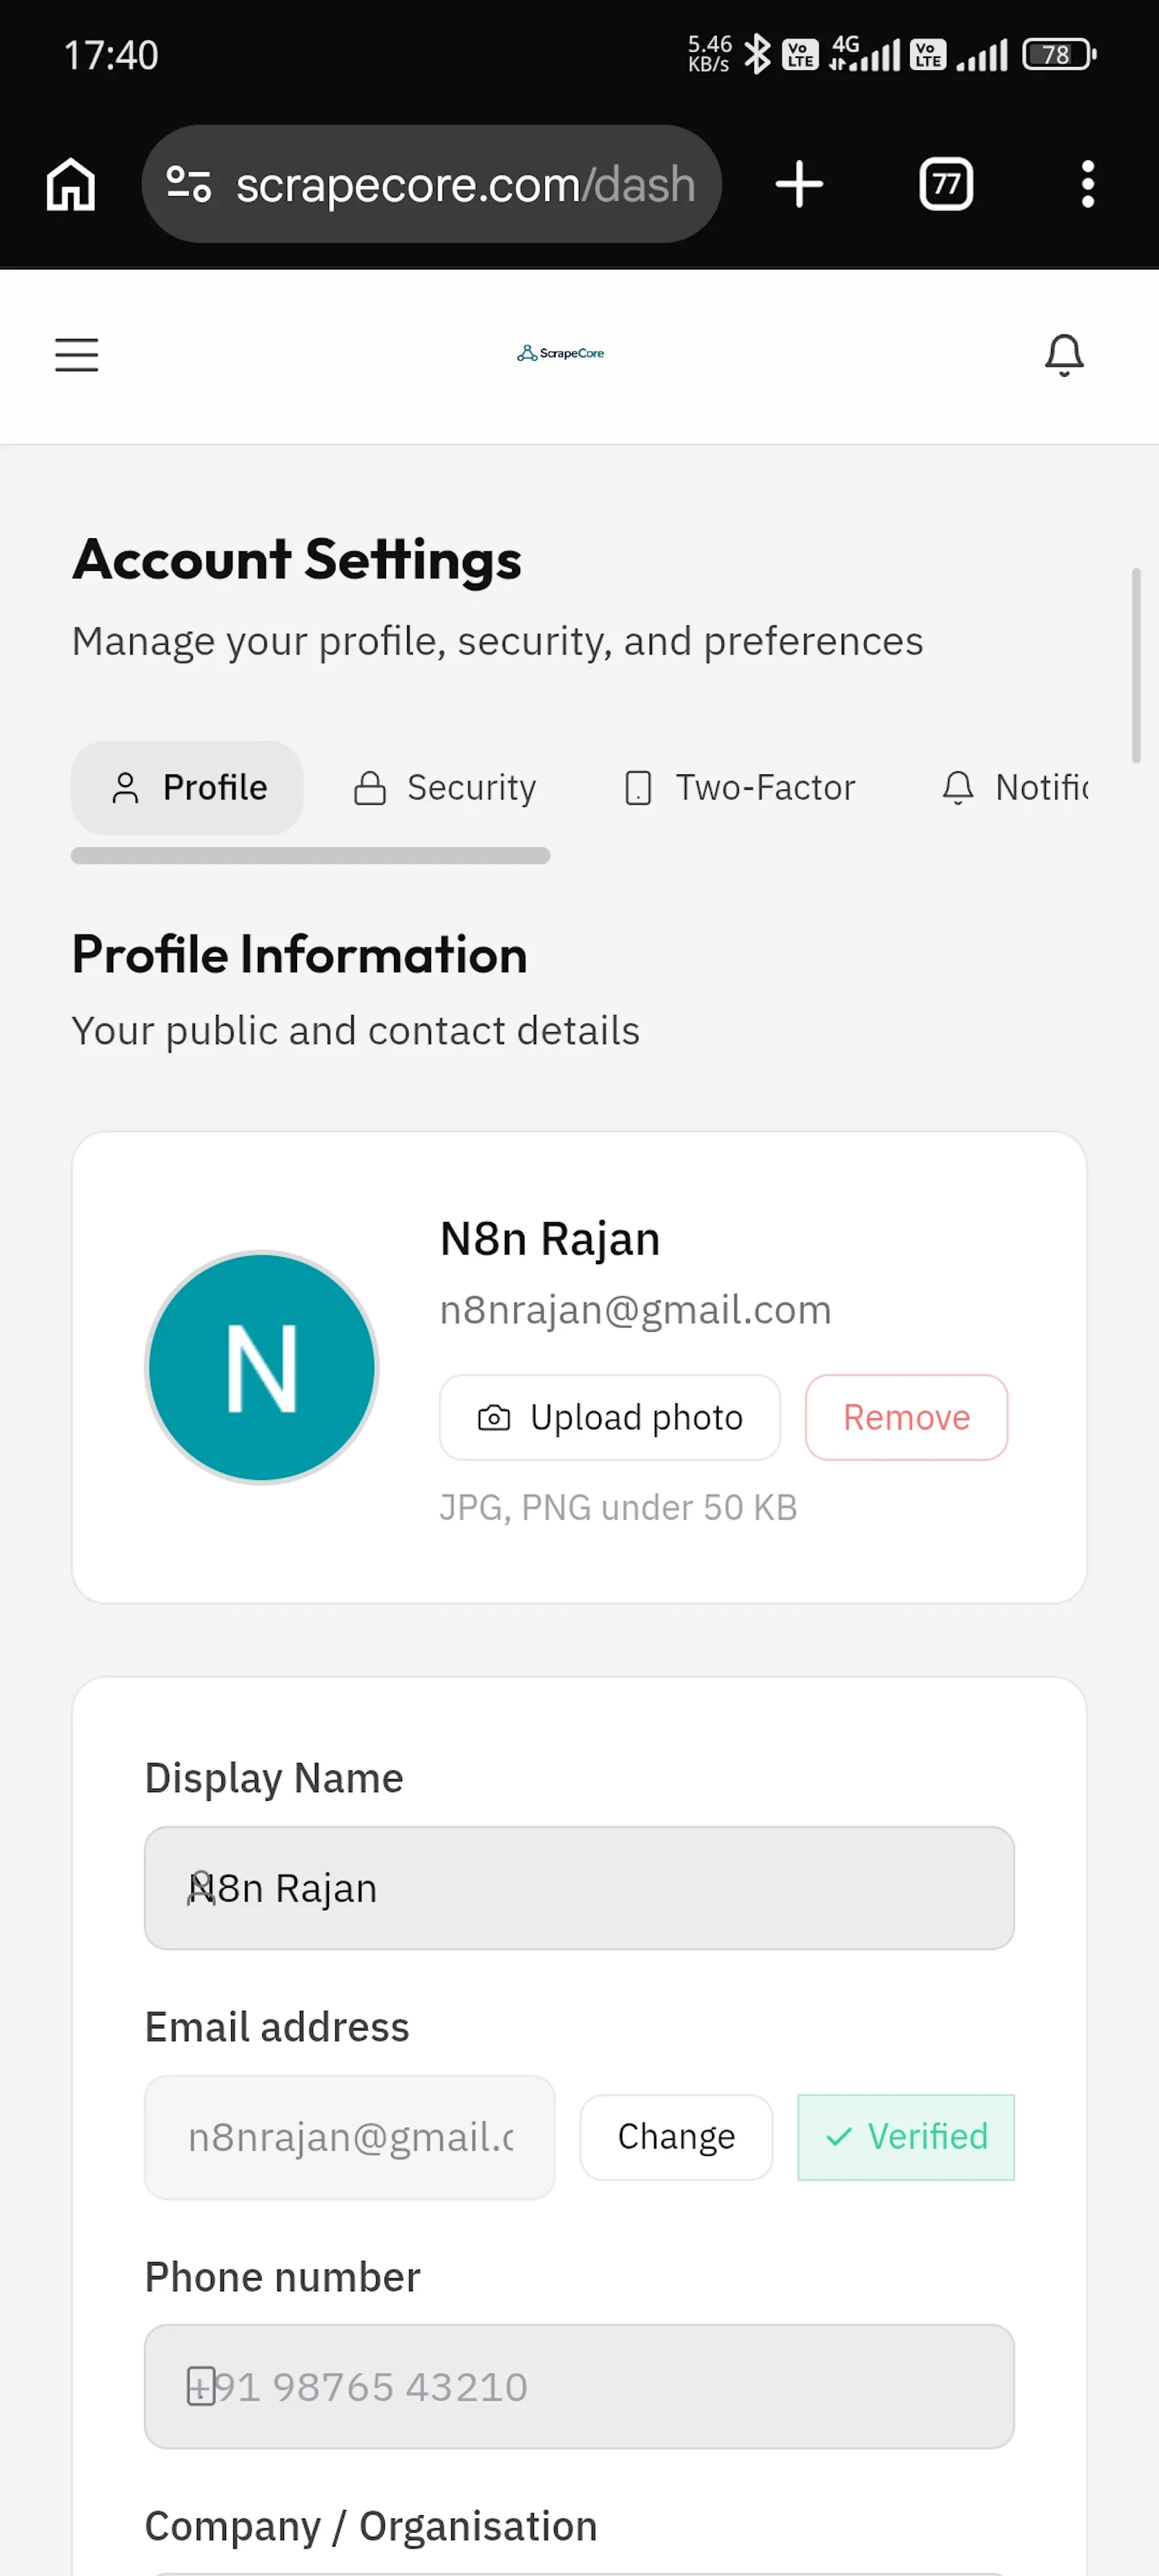Select the Profile tab
The width and height of the screenshot is (1159, 2576).
pos(187,788)
